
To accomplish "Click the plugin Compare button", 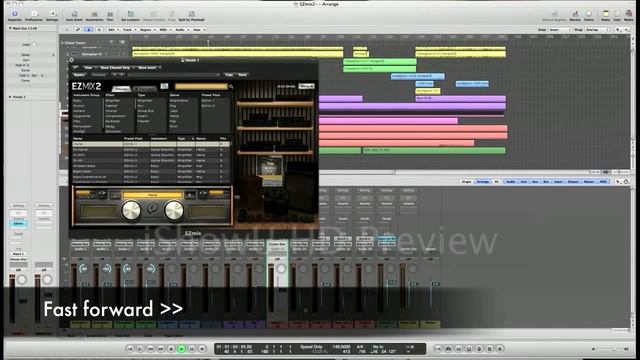I will [99, 75].
